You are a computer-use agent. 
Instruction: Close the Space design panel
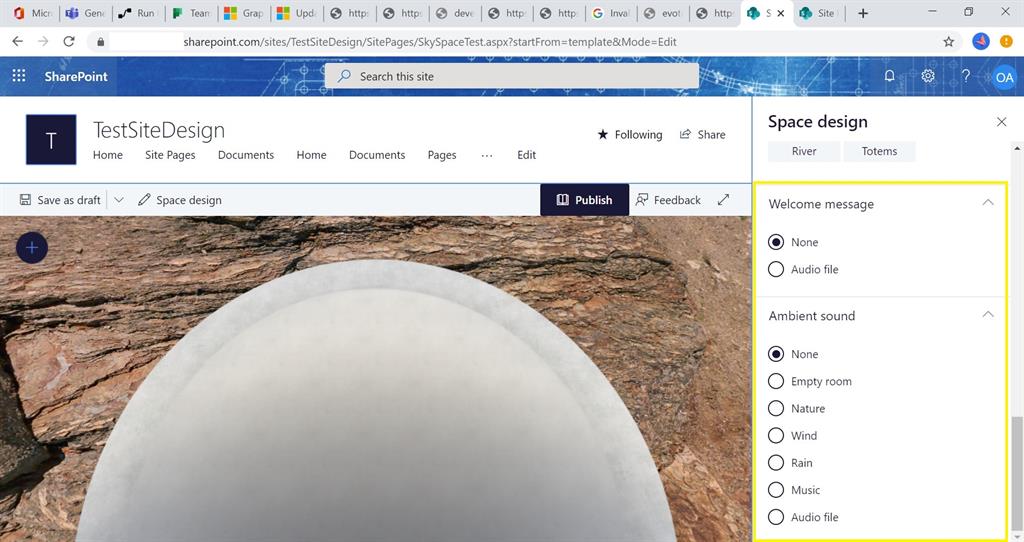click(1001, 122)
